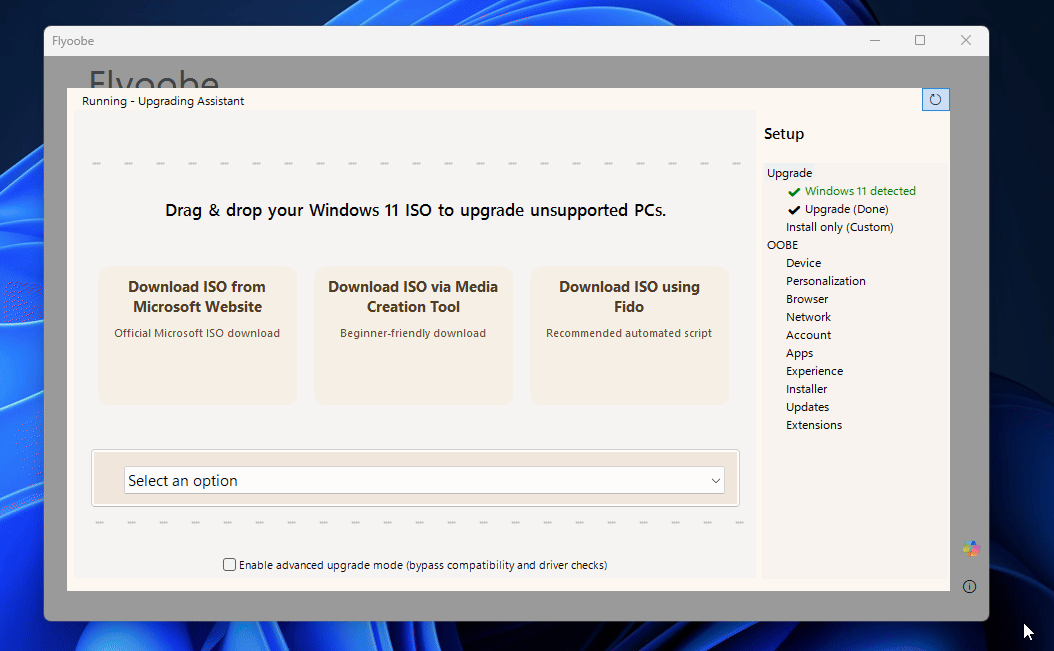Select 'Install only (Custom)' entry
The width and height of the screenshot is (1054, 651).
(840, 227)
